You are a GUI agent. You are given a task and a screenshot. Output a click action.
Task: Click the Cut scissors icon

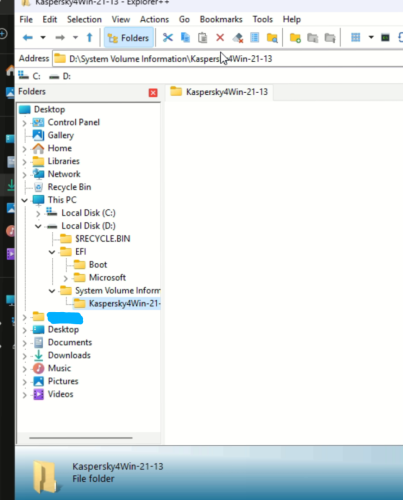click(168, 38)
